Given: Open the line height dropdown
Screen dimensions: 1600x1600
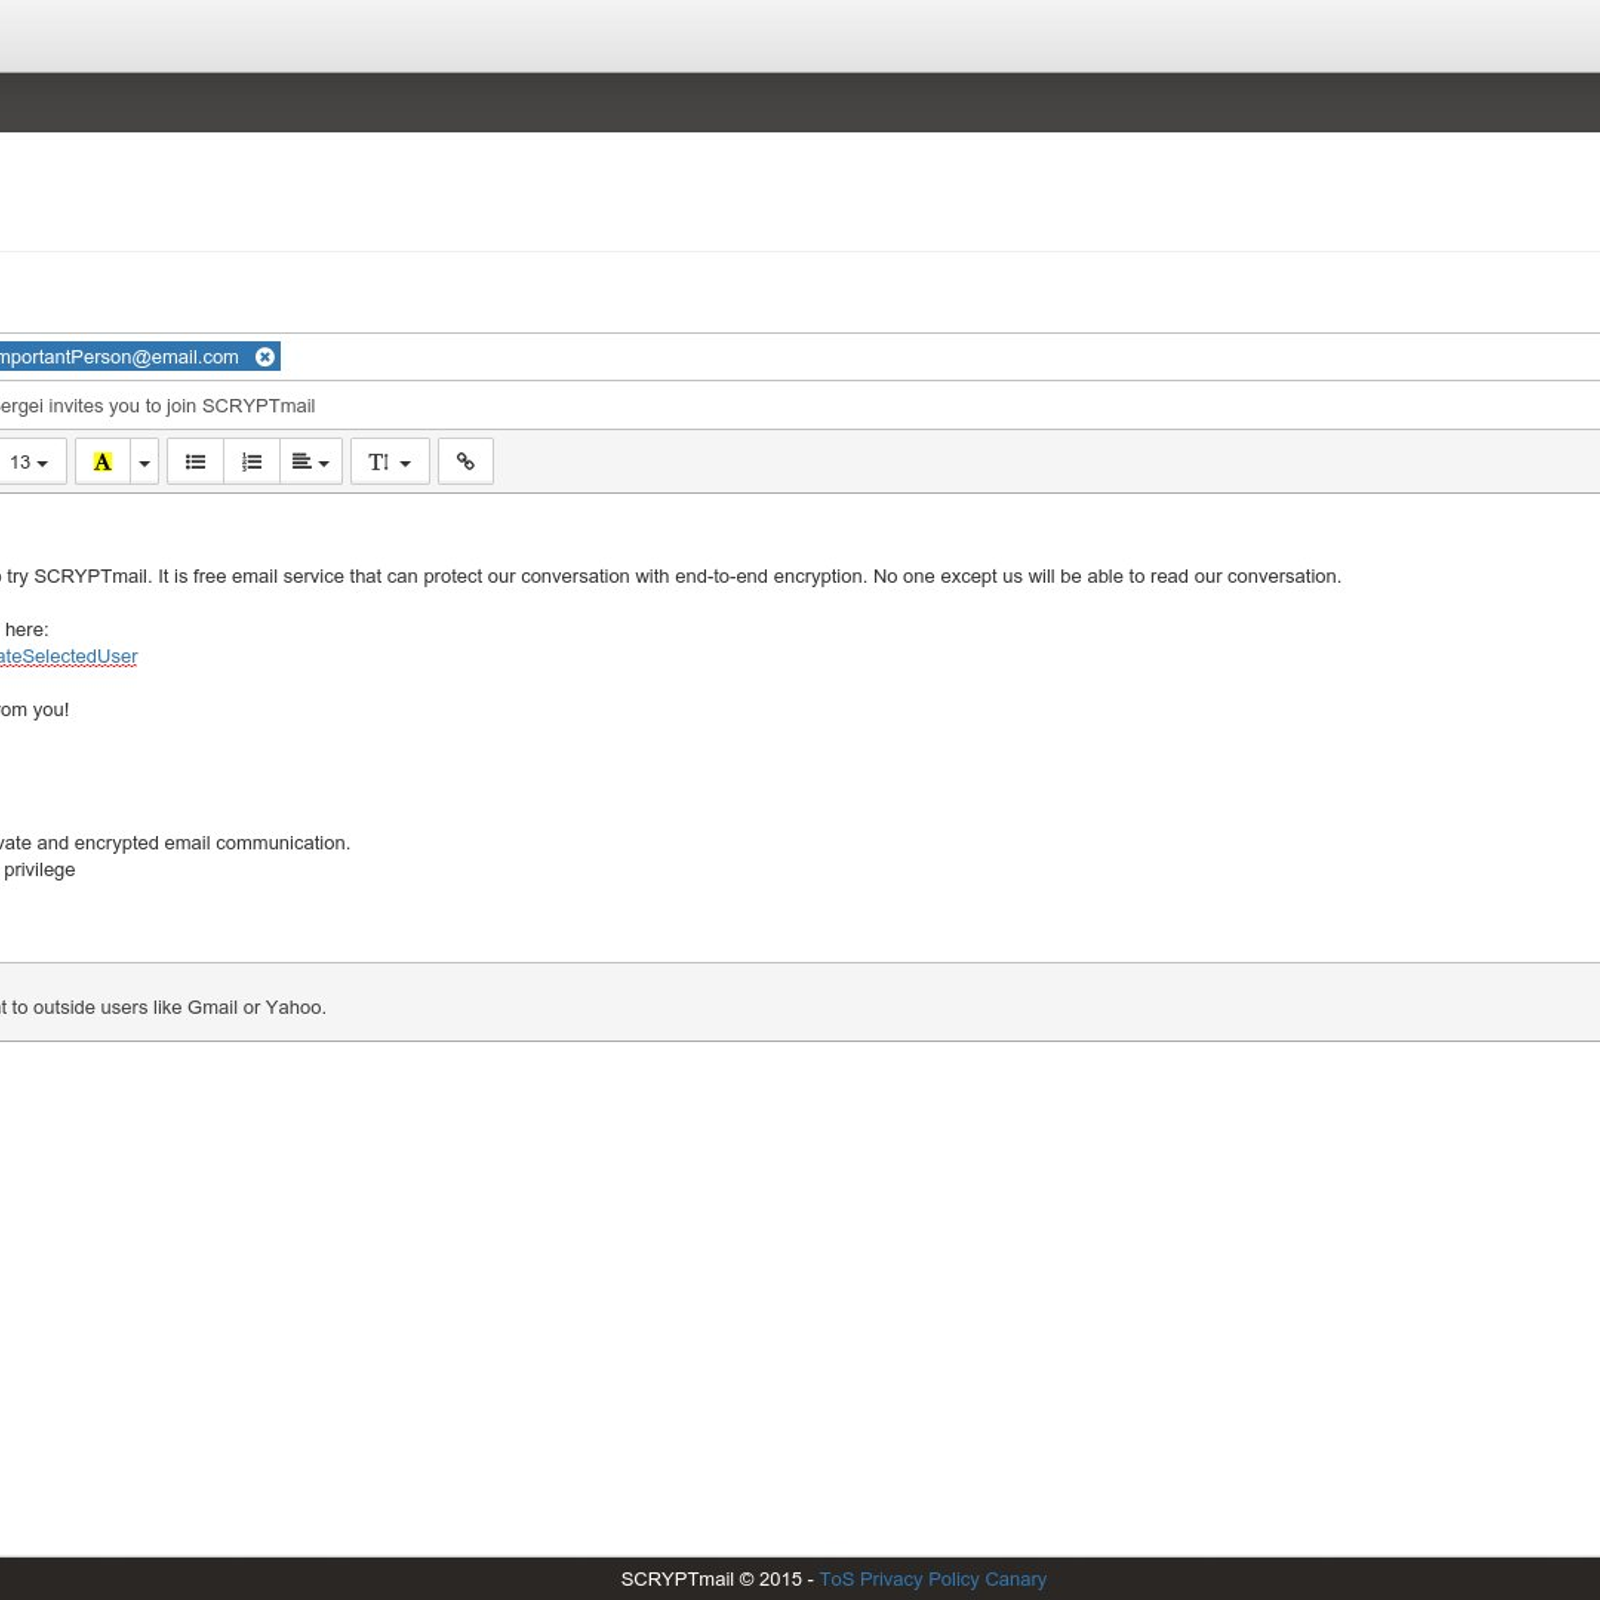Looking at the screenshot, I should pos(390,462).
